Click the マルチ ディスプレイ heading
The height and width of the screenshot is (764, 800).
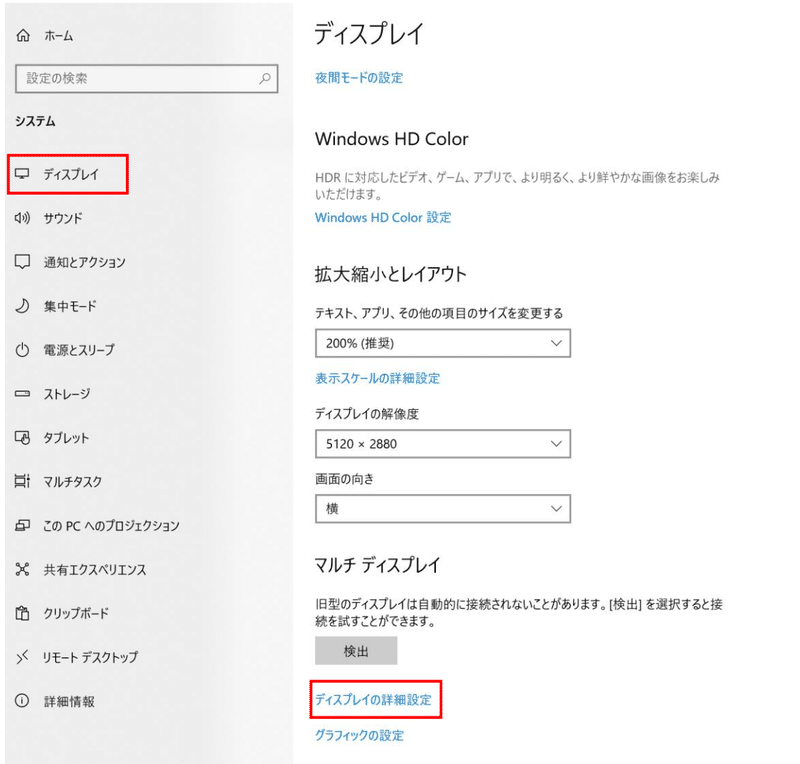click(377, 564)
